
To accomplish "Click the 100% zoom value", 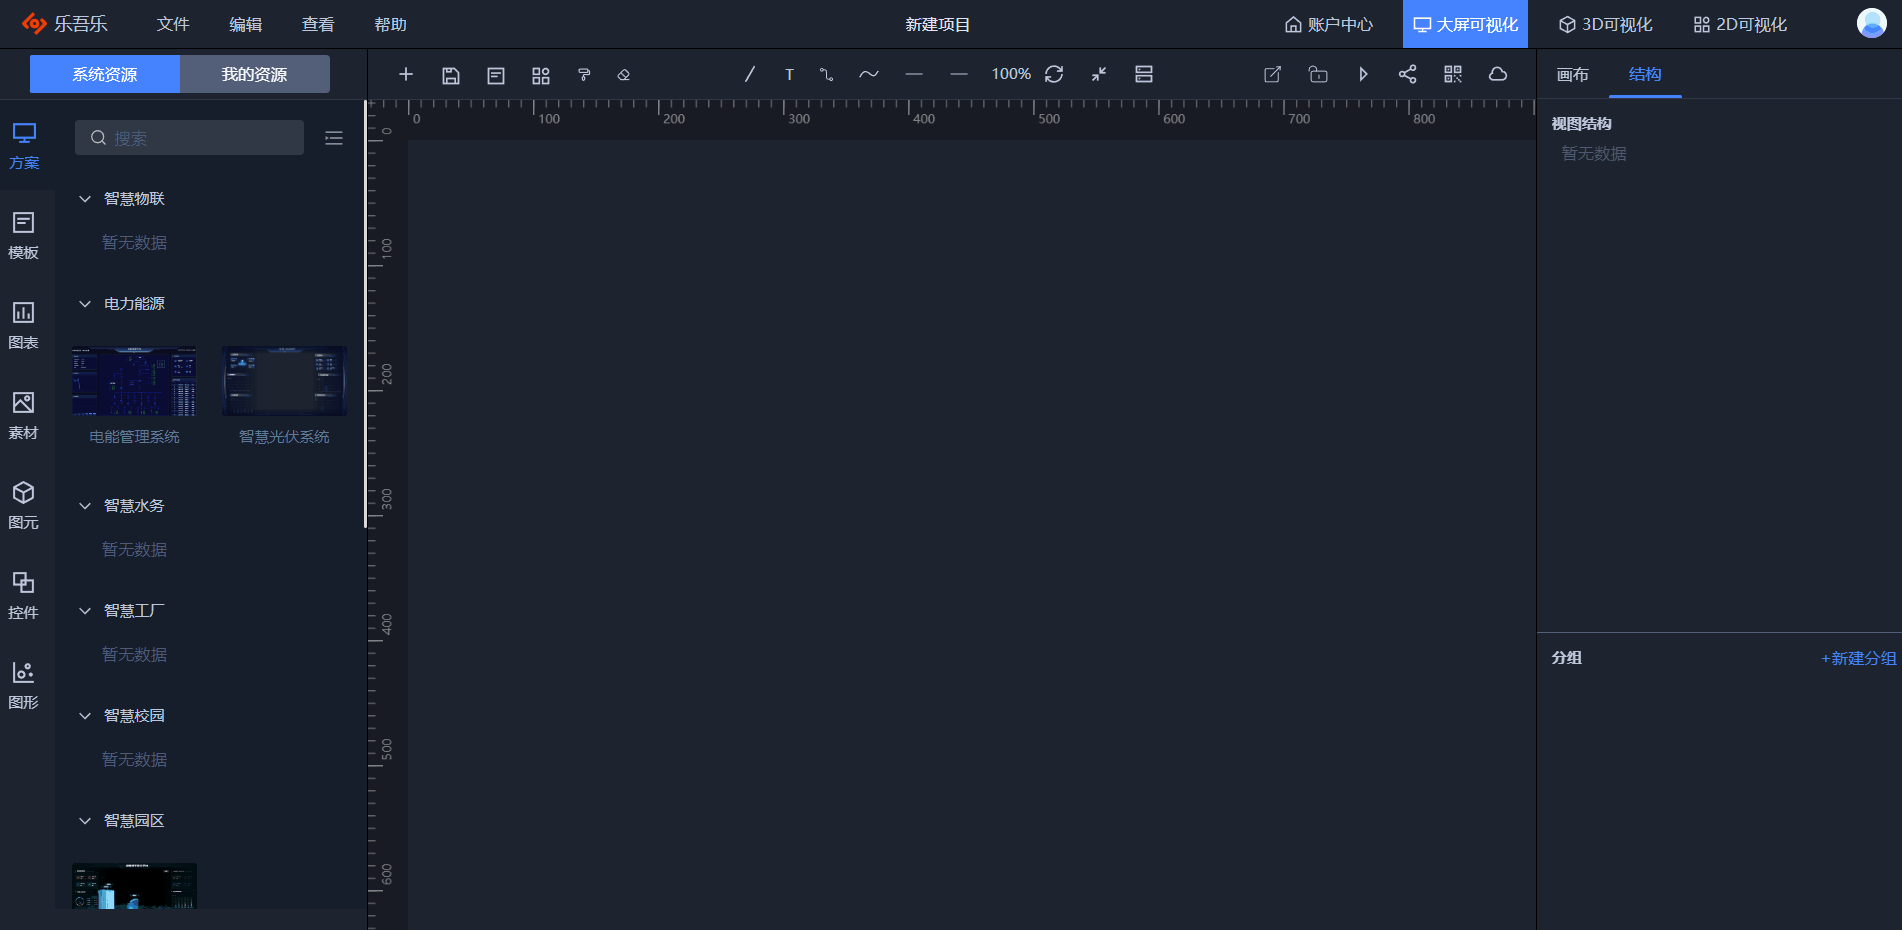I will click(1011, 74).
